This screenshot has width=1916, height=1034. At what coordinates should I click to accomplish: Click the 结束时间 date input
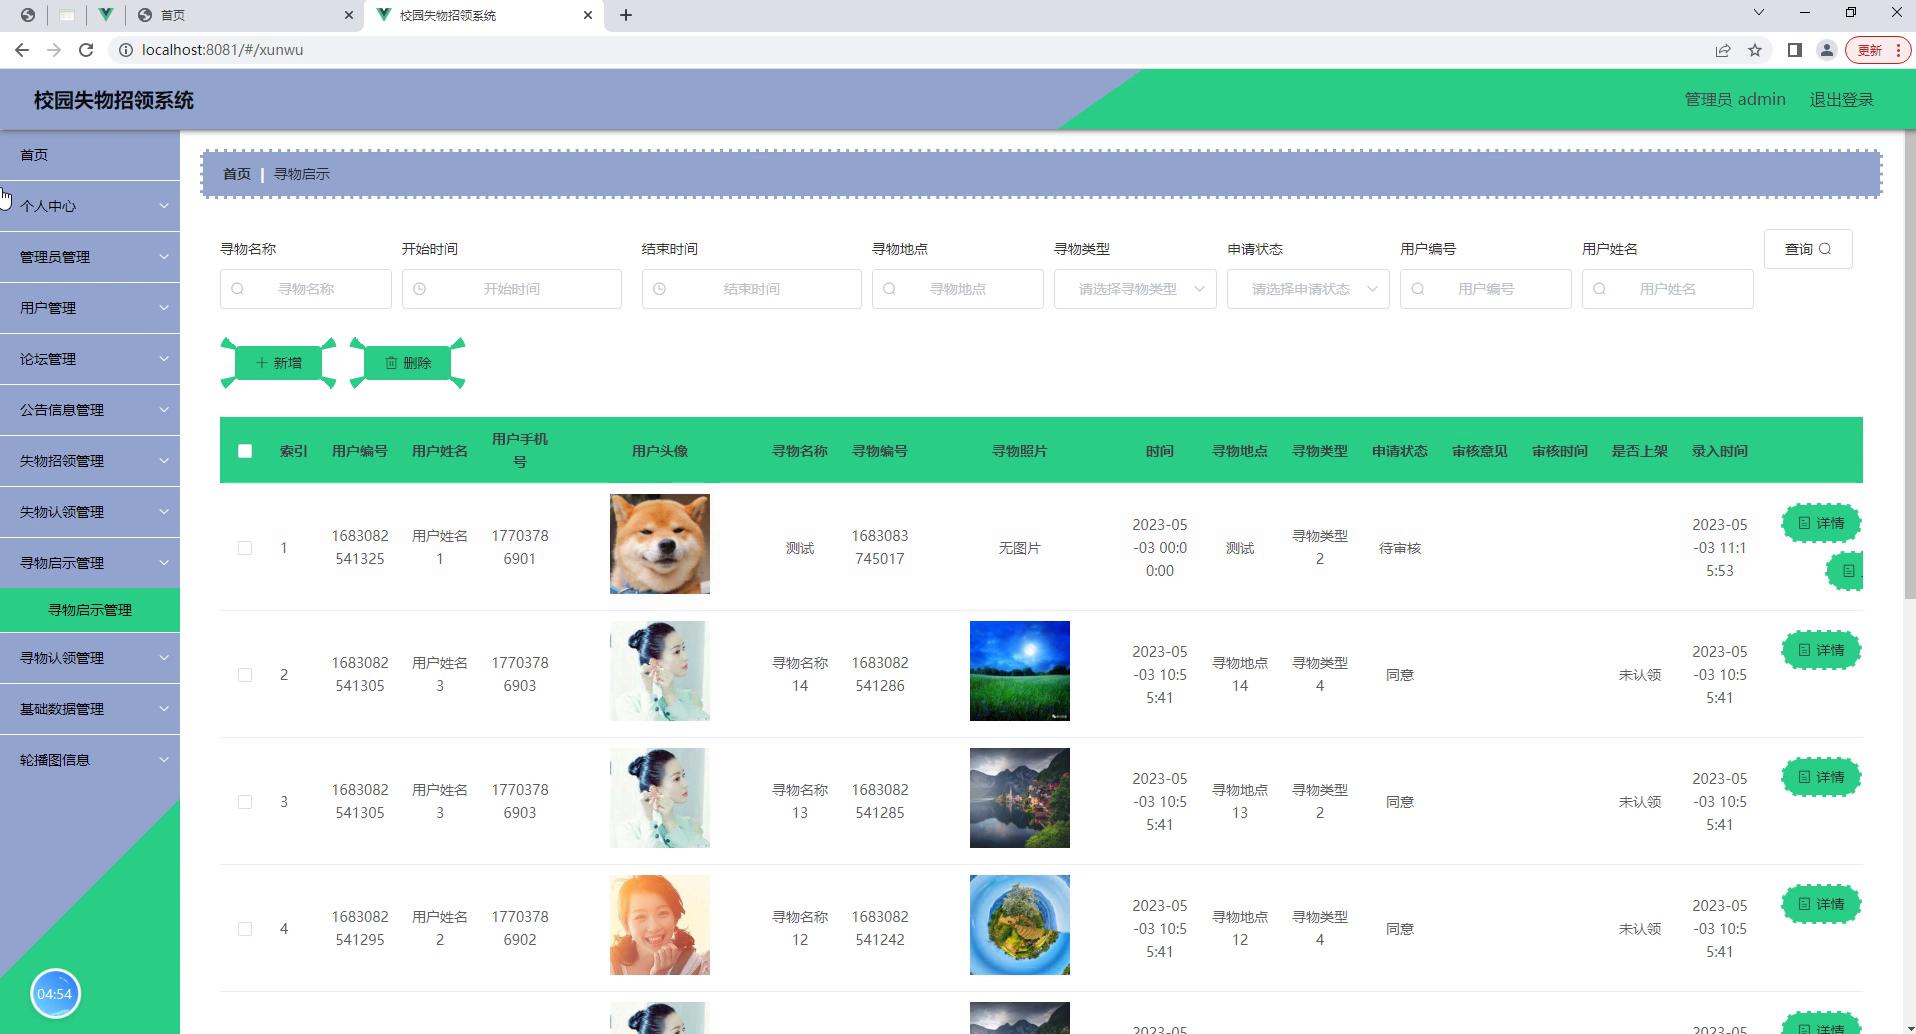click(x=752, y=289)
